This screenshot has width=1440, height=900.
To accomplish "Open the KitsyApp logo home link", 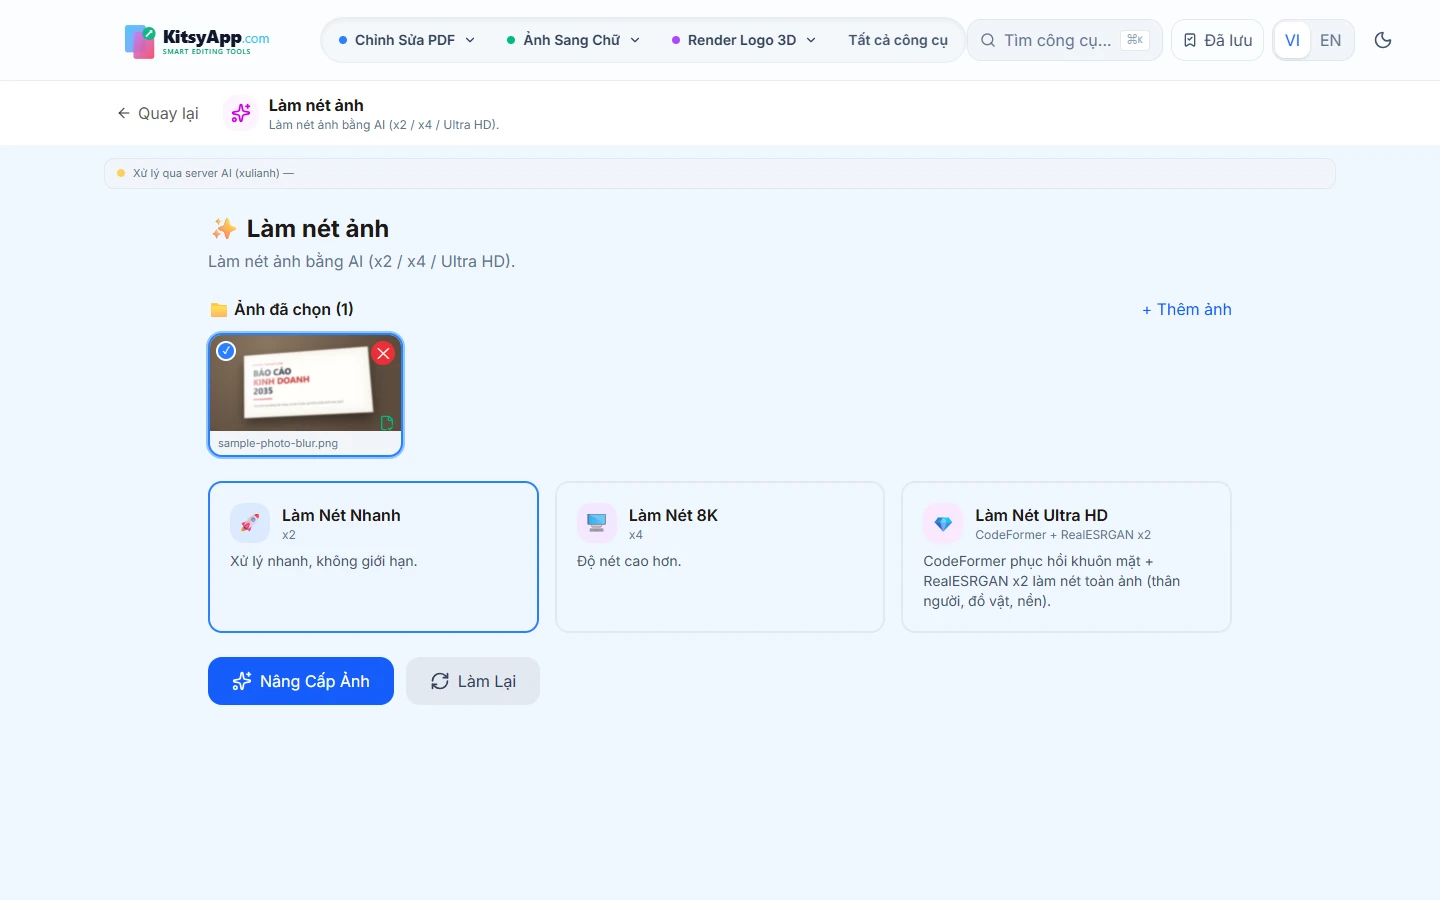I will pos(197,41).
